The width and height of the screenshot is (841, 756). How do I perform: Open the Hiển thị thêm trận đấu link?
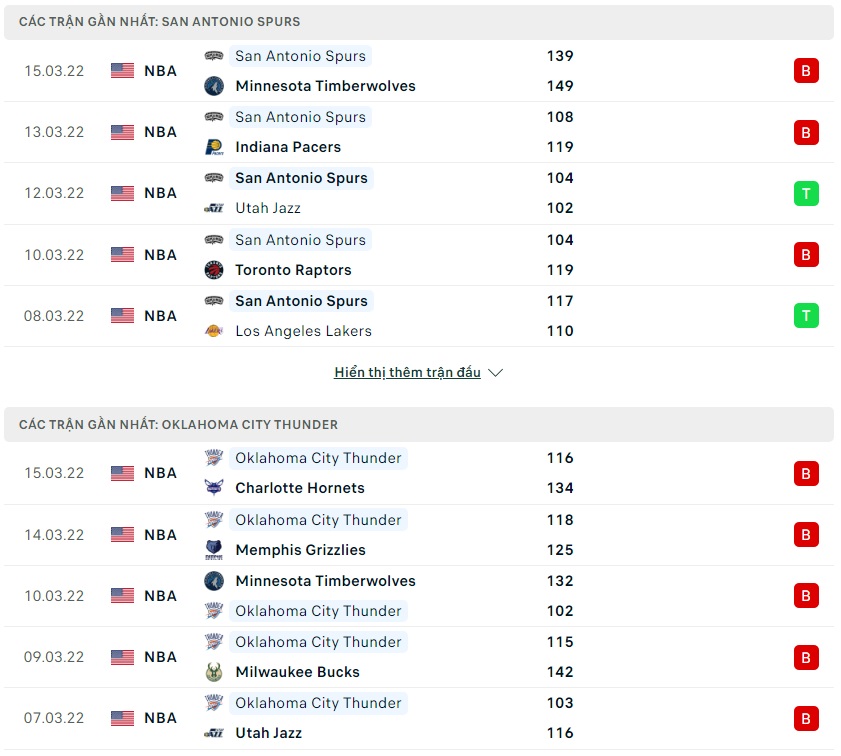(x=407, y=373)
